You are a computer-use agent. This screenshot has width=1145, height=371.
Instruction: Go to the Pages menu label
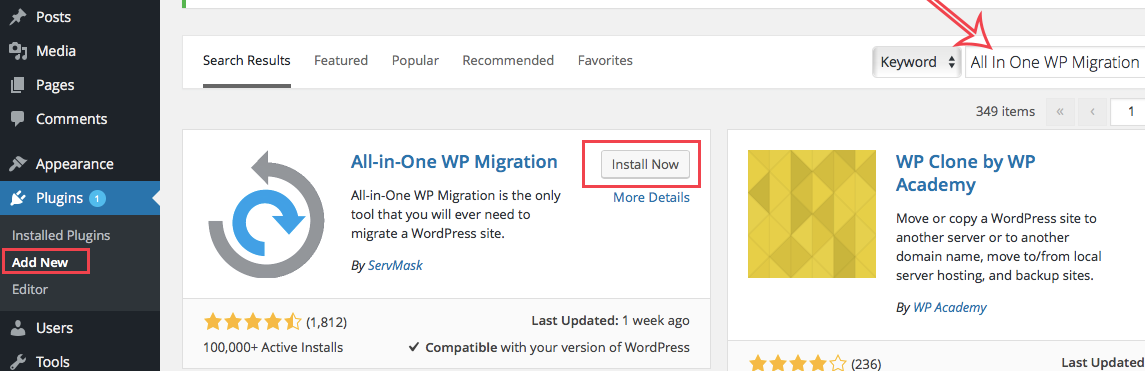coord(55,85)
